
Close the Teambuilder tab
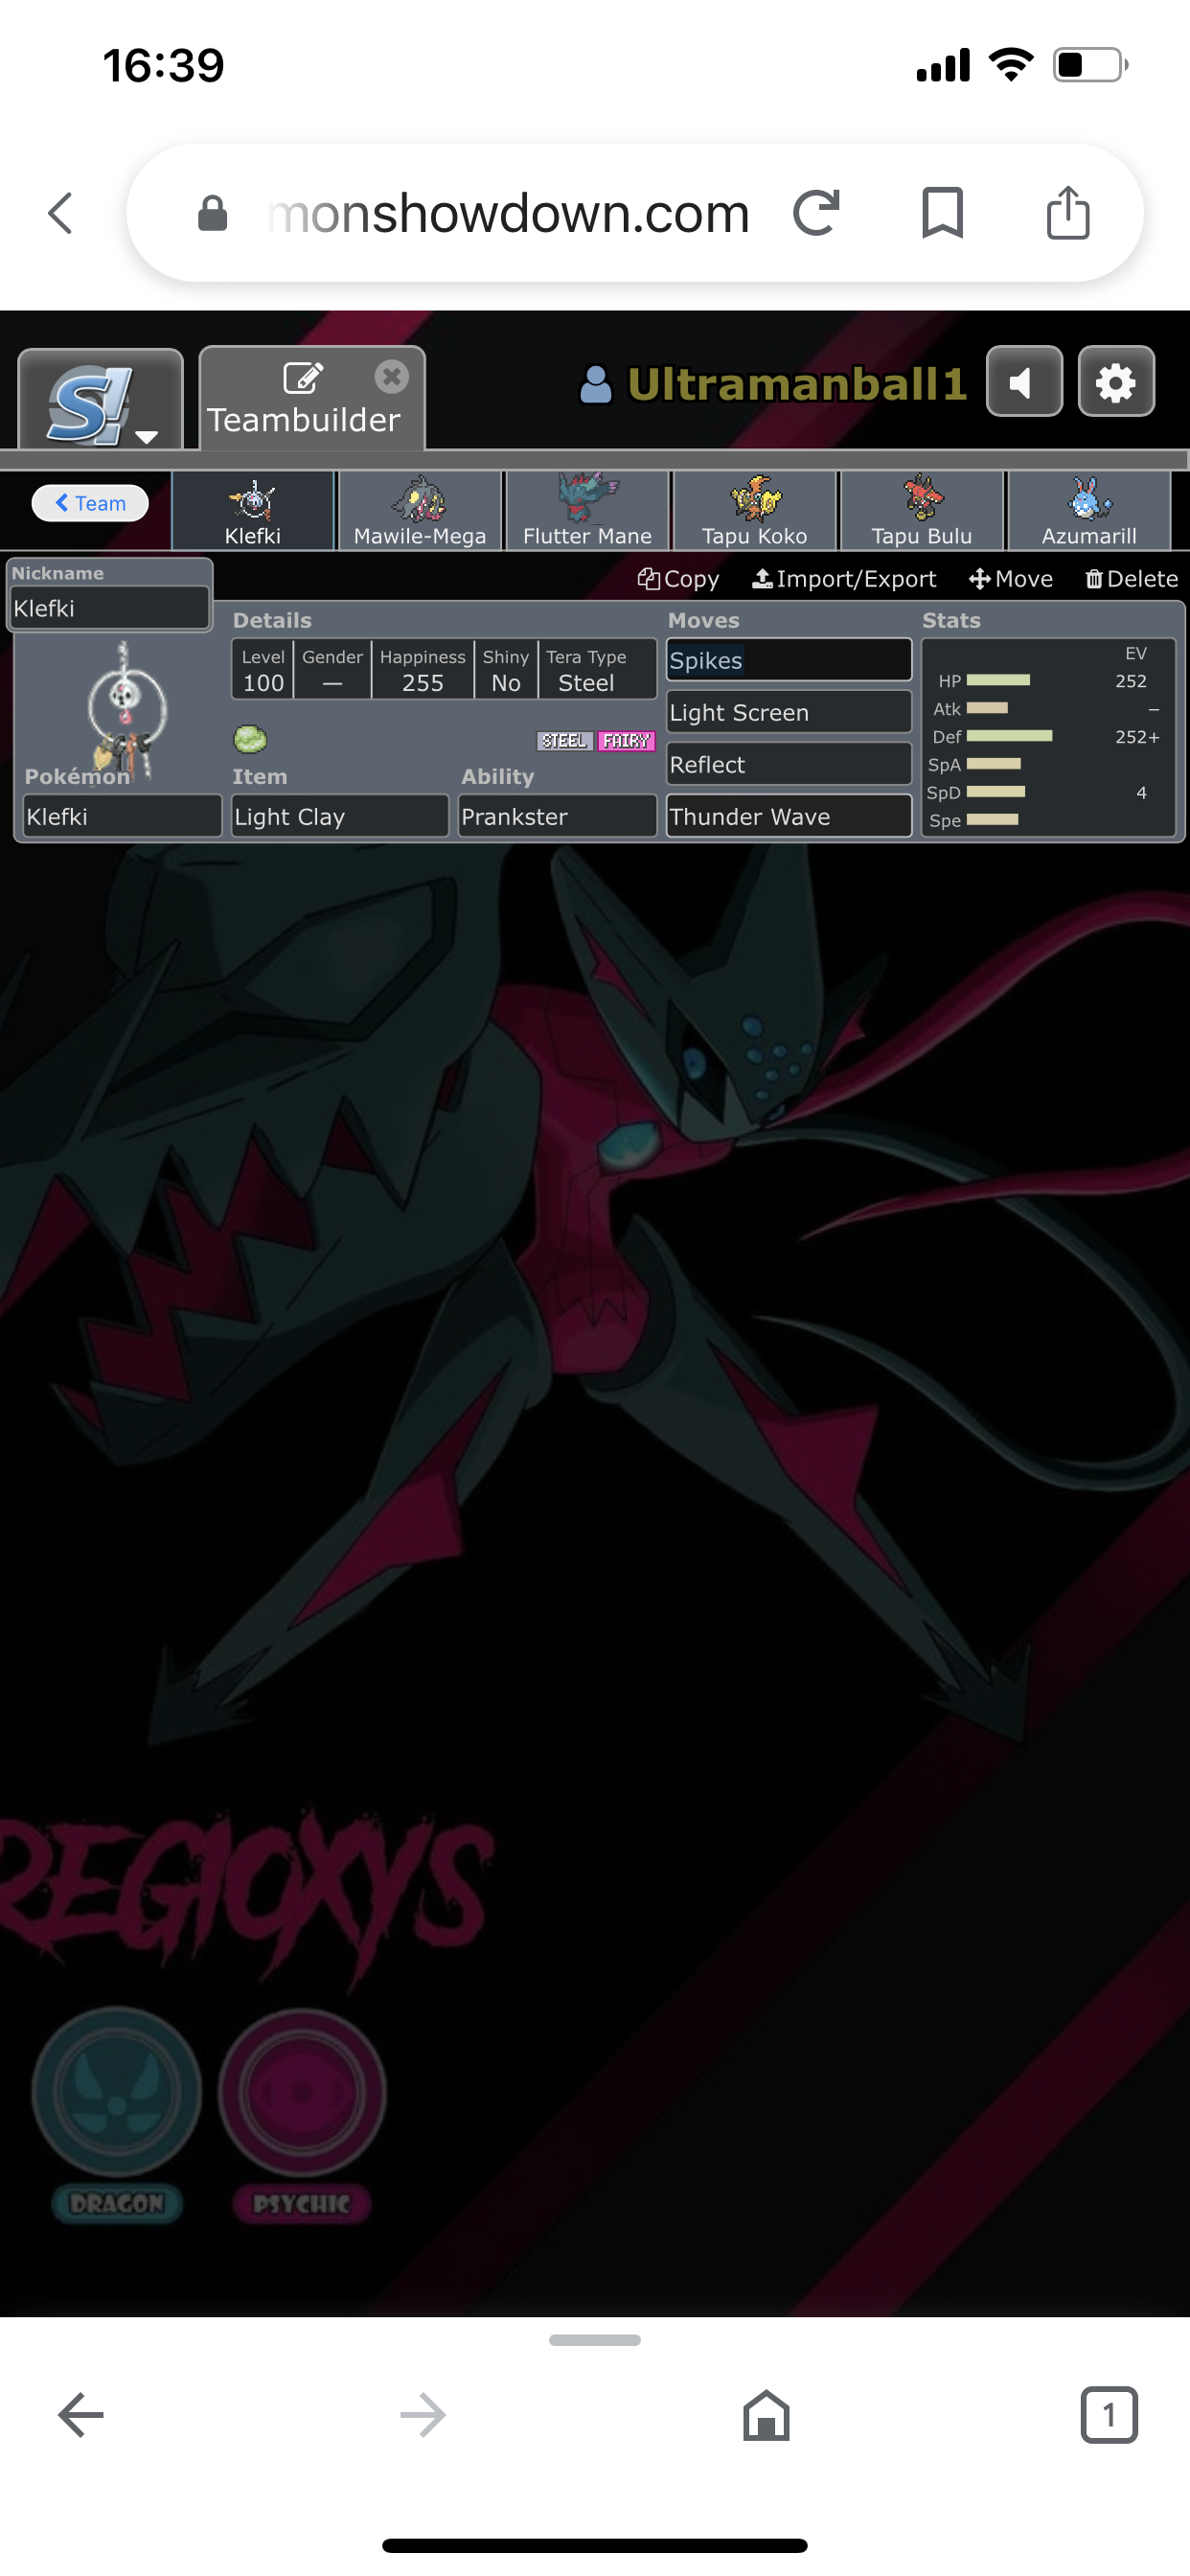click(x=392, y=376)
